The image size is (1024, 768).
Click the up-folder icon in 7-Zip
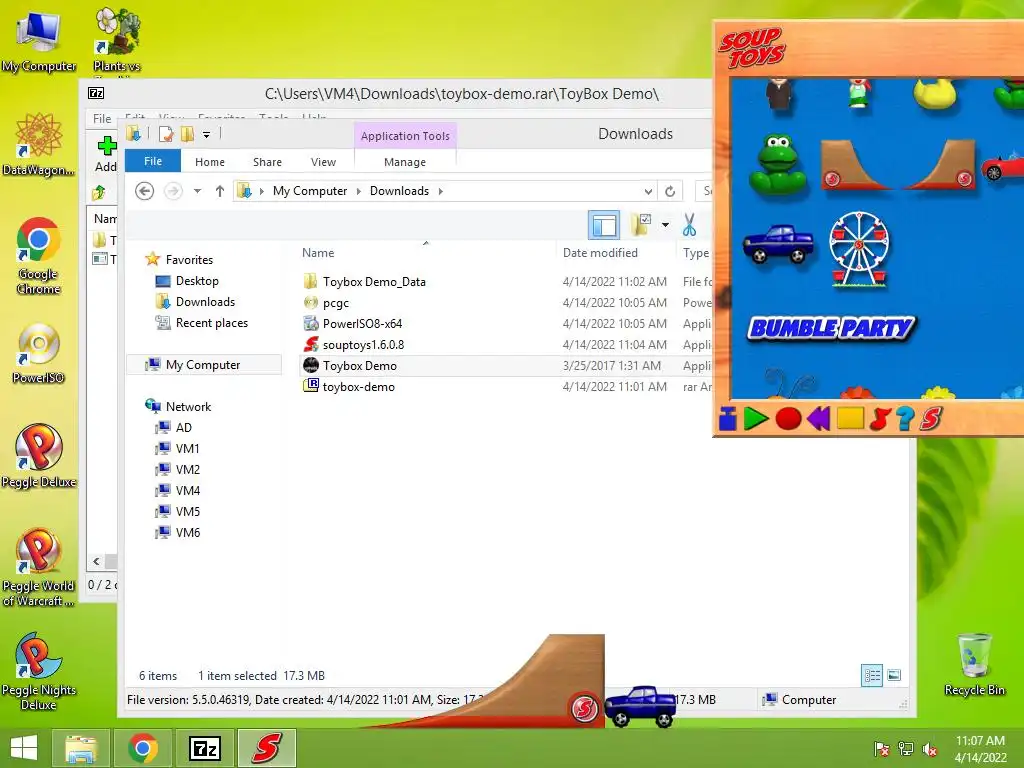tap(99, 192)
